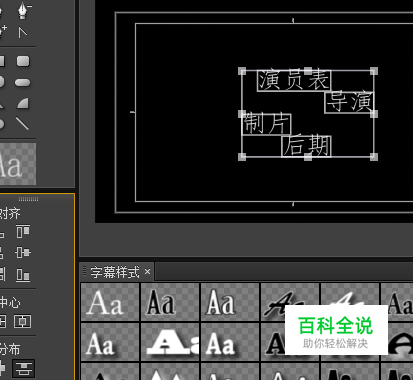
Task: Align selected objects to top edge
Action: pos(23,232)
